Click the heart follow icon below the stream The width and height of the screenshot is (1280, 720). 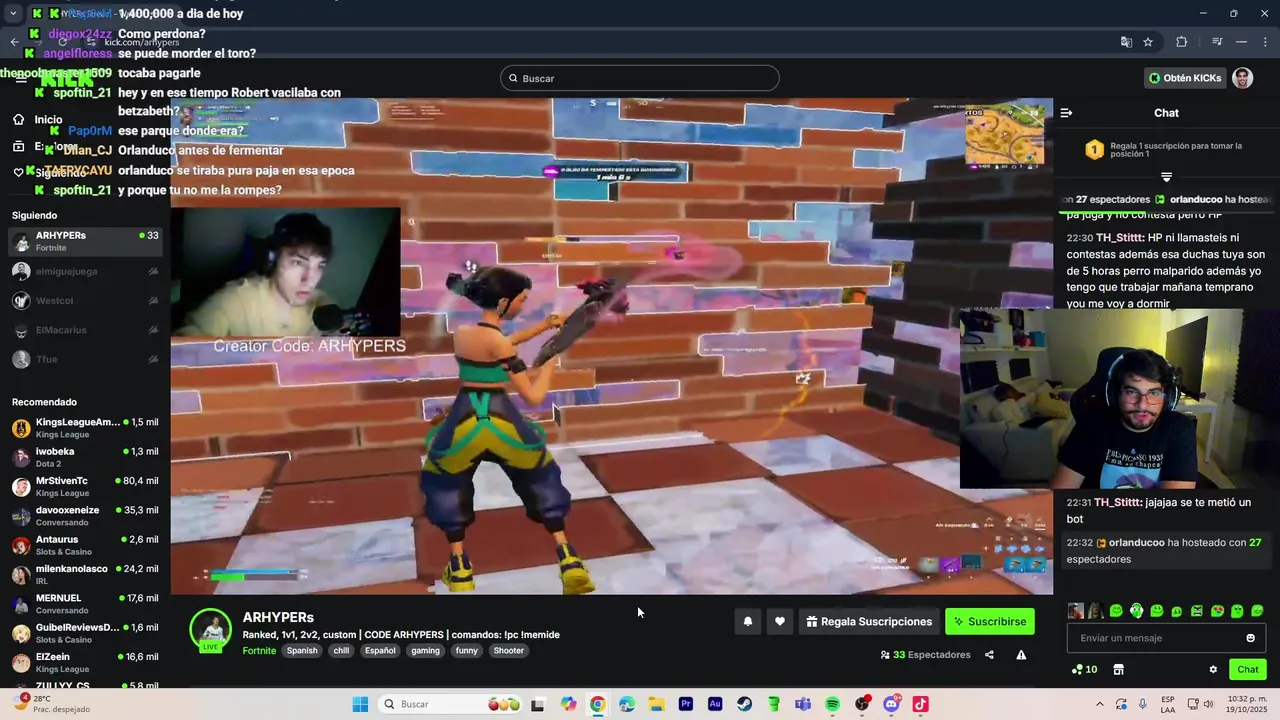tap(780, 621)
